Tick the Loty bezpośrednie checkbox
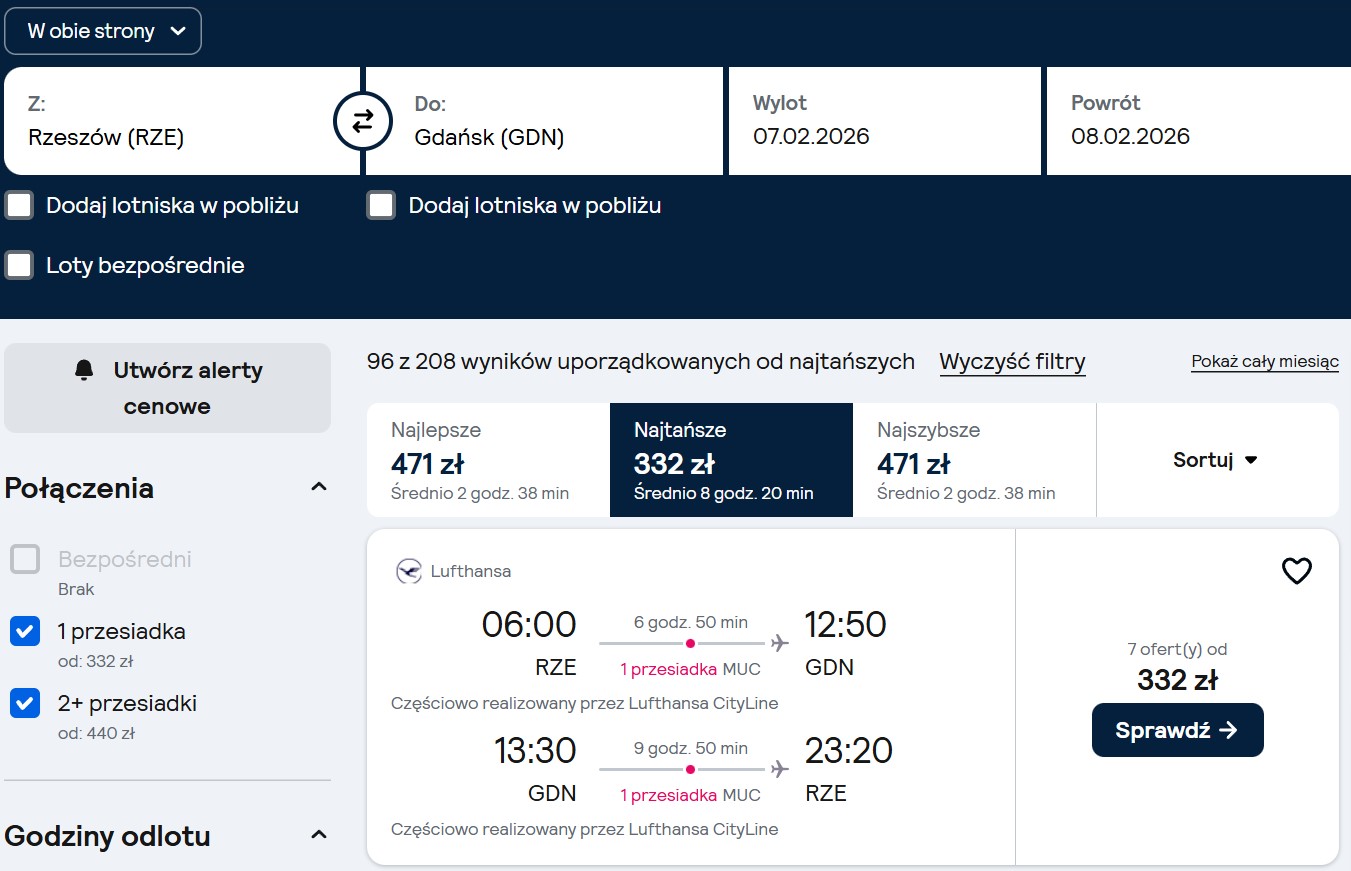1351x871 pixels. 19,265
